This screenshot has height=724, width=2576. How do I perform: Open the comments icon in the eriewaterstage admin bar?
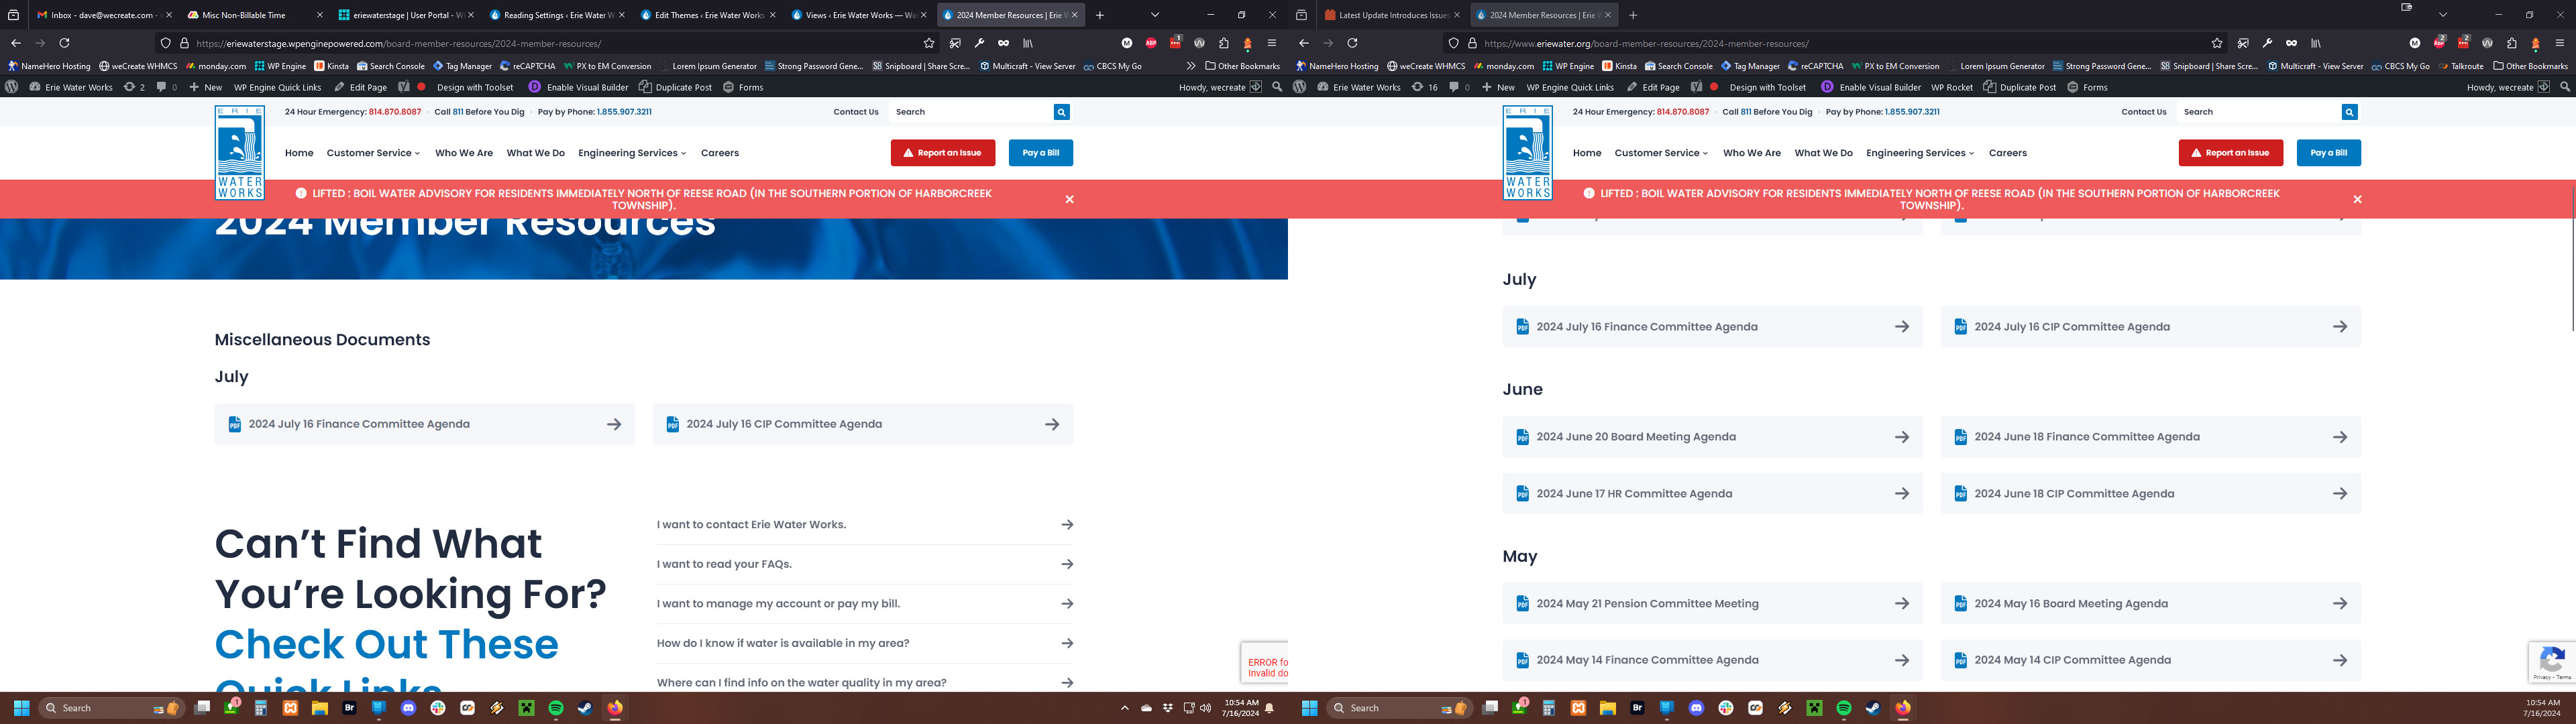click(x=167, y=87)
